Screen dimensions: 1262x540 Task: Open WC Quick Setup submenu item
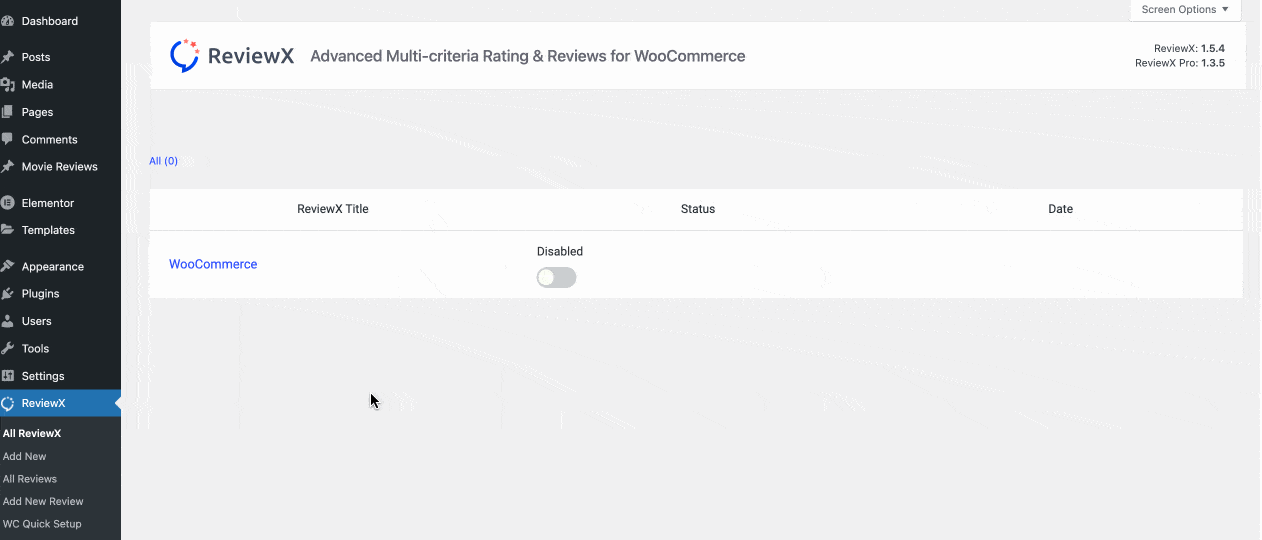pos(42,524)
